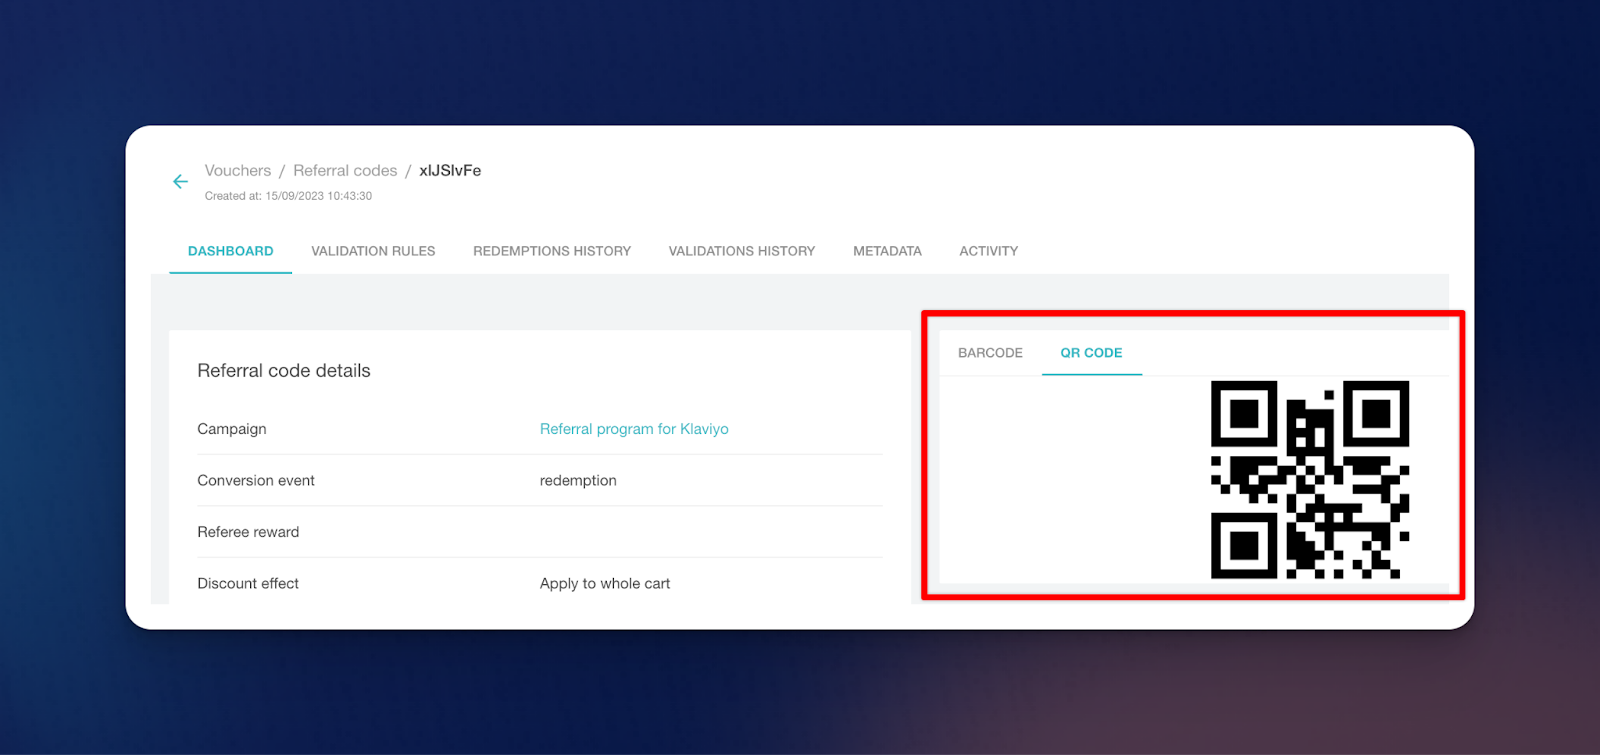Open the Vouchers breadcrumb

238,171
